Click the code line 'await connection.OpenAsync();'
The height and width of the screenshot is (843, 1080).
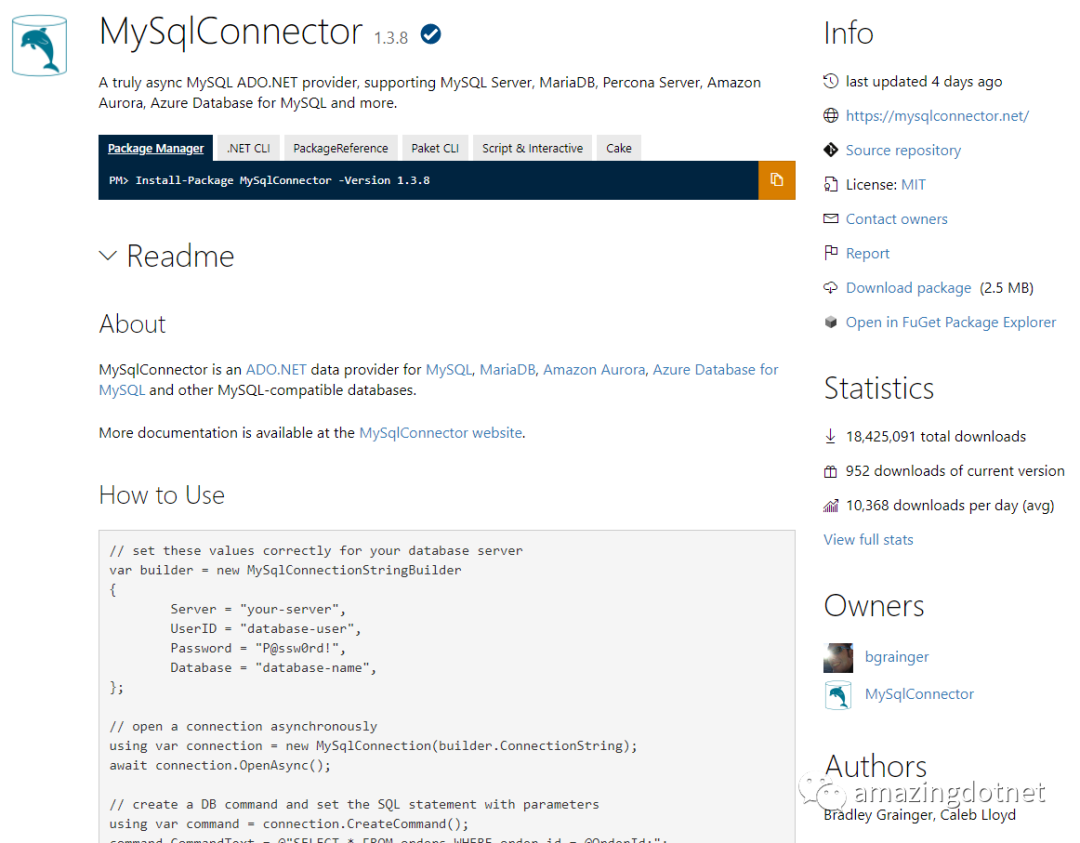coord(220,766)
